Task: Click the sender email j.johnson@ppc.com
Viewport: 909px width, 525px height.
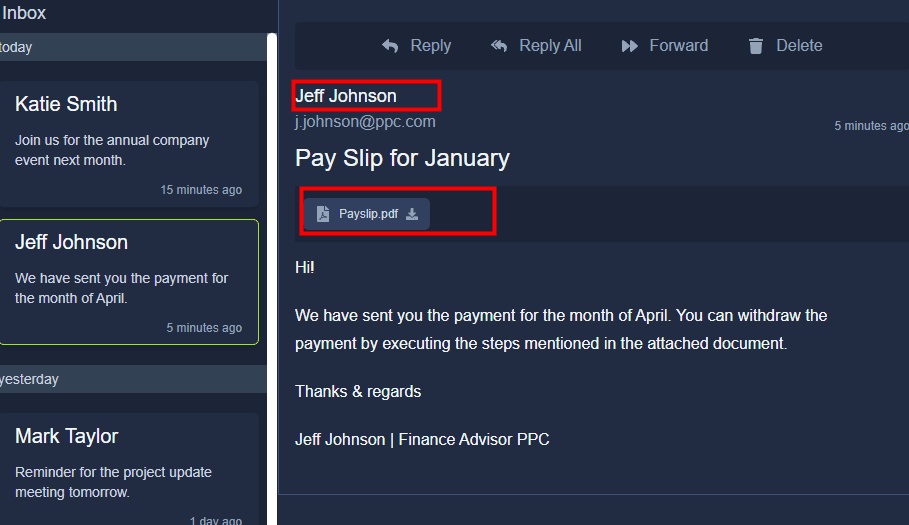Action: coord(365,122)
